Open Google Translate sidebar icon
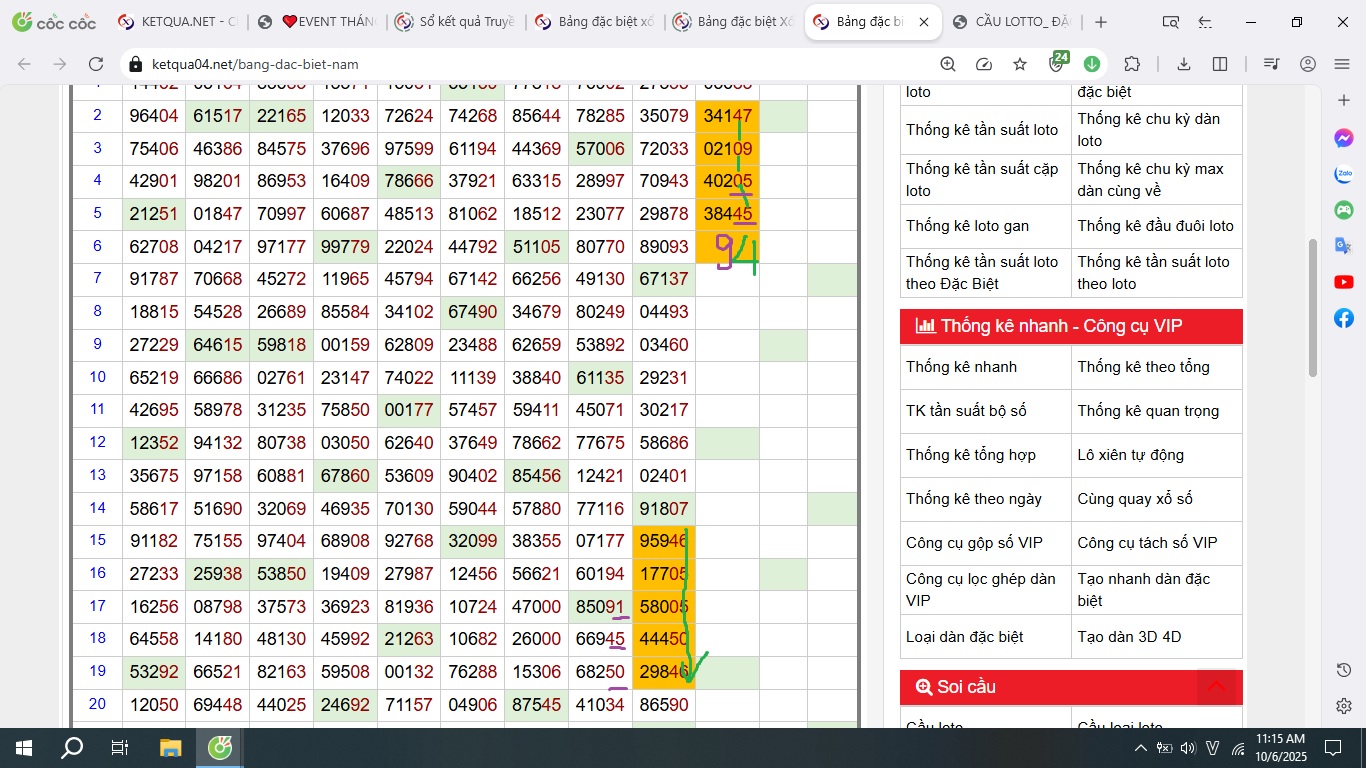Viewport: 1366px width, 768px height. 1344,246
